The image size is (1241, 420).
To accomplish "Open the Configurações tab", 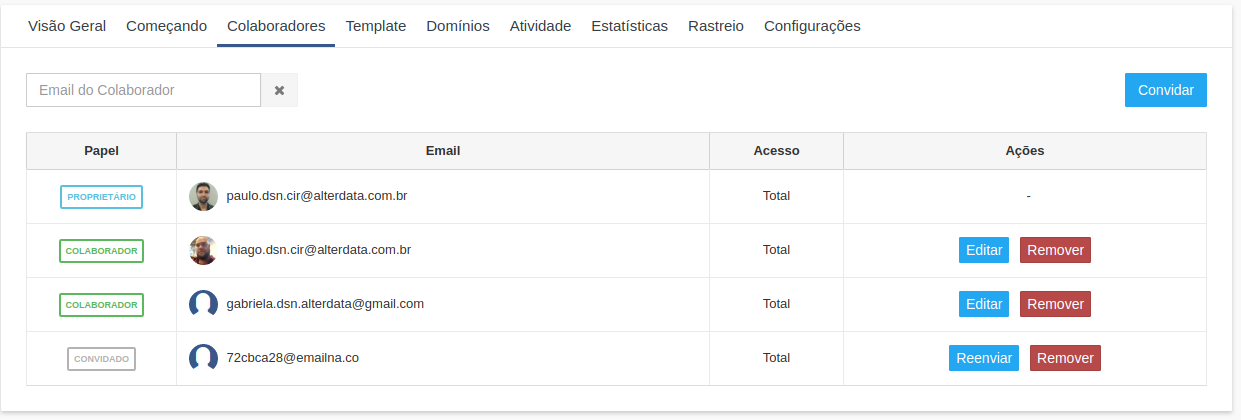I will click(x=812, y=26).
